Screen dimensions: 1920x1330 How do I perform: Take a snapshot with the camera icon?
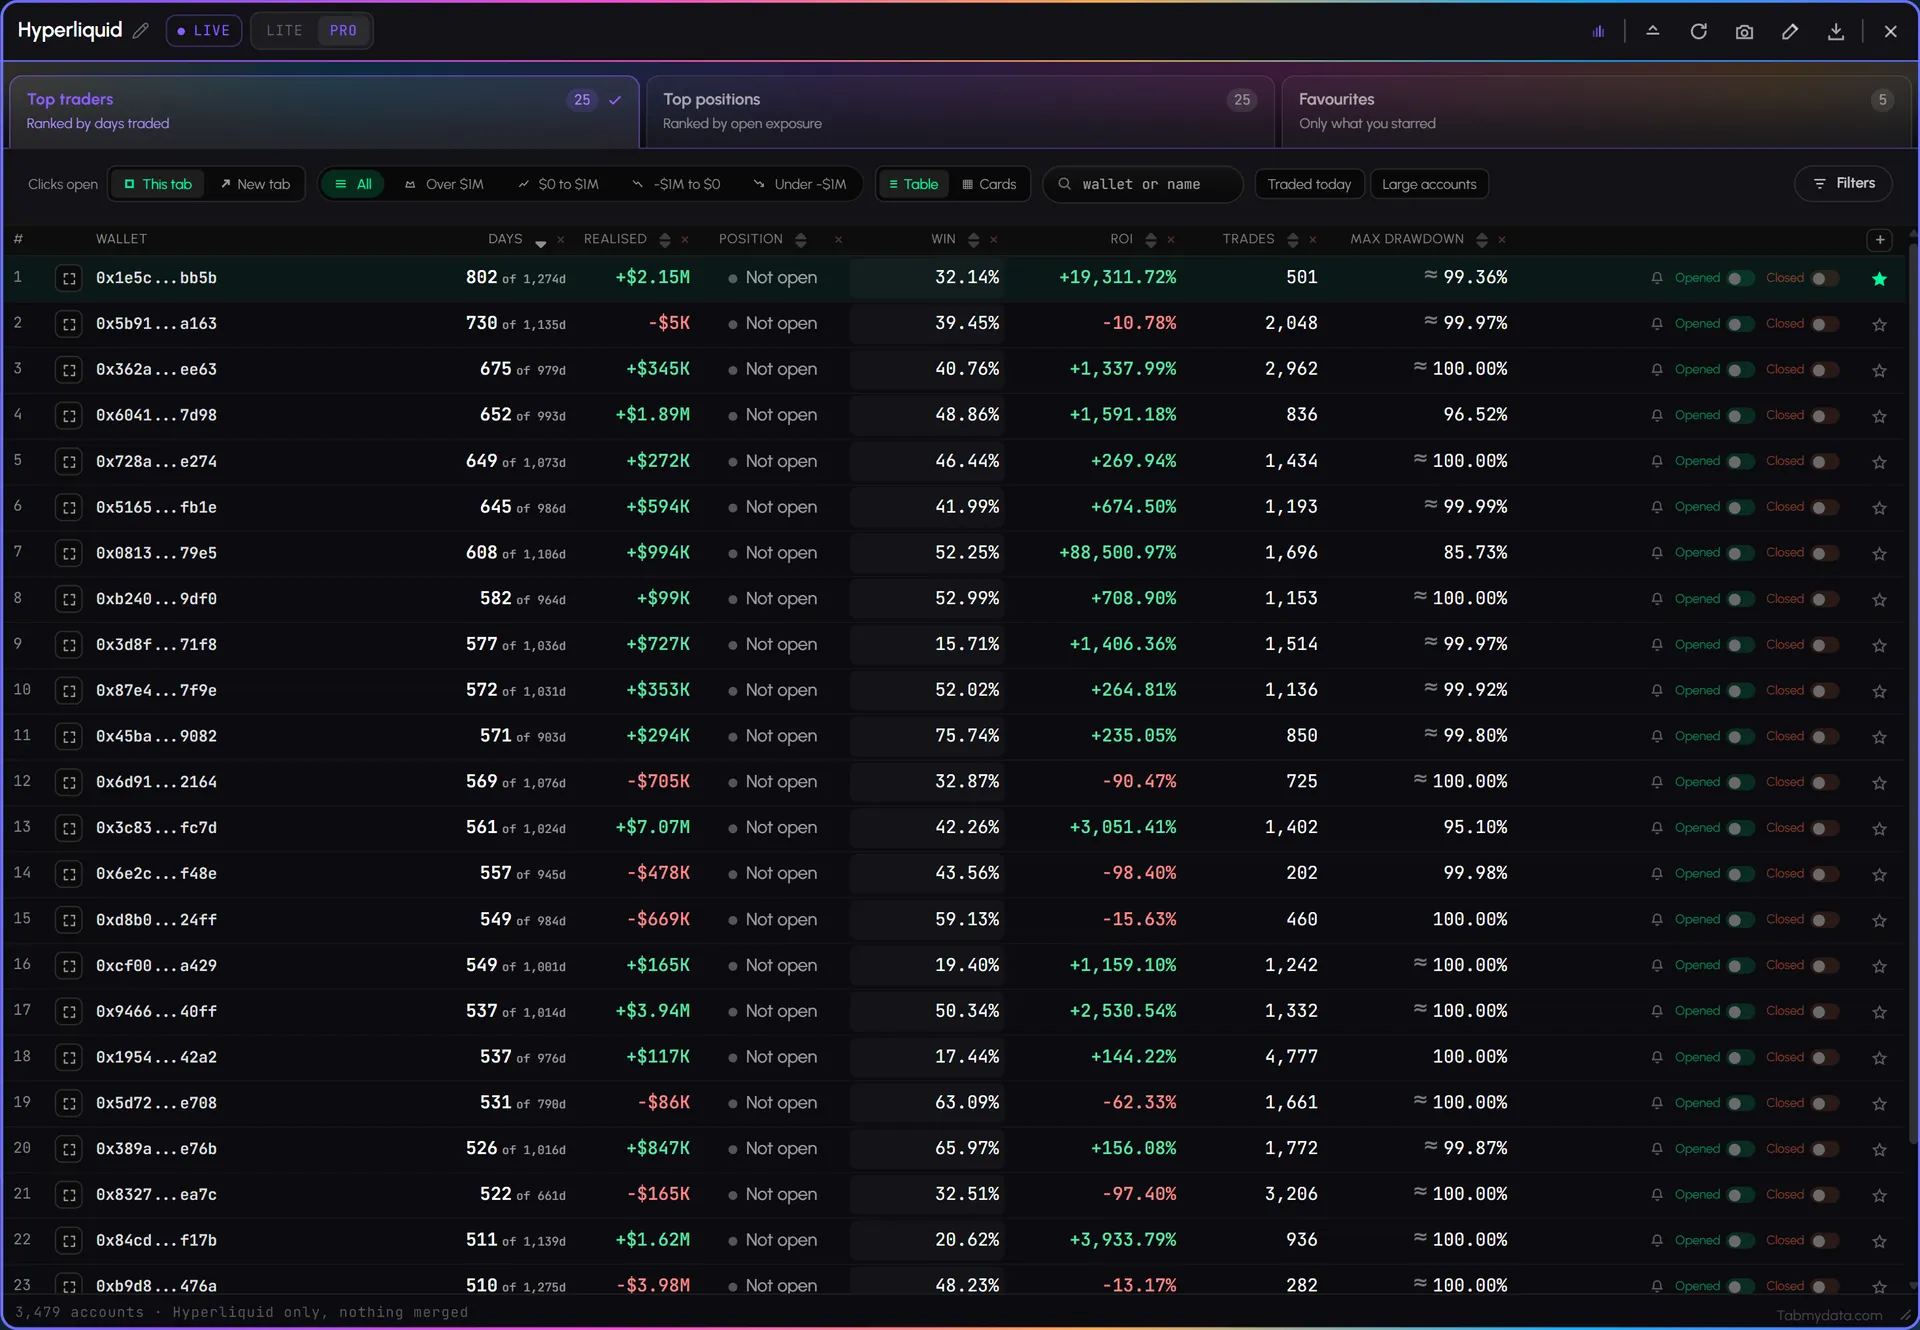coord(1745,31)
